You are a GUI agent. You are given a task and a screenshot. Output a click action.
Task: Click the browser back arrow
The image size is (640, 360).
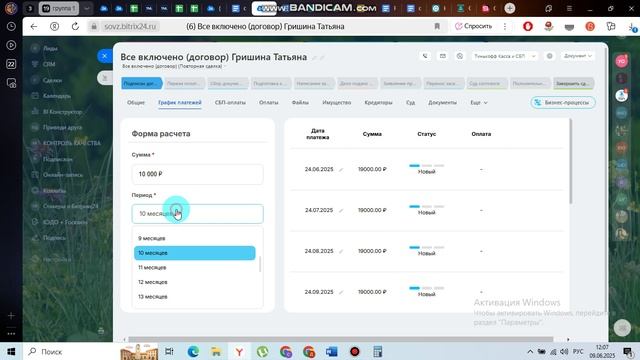point(34,27)
